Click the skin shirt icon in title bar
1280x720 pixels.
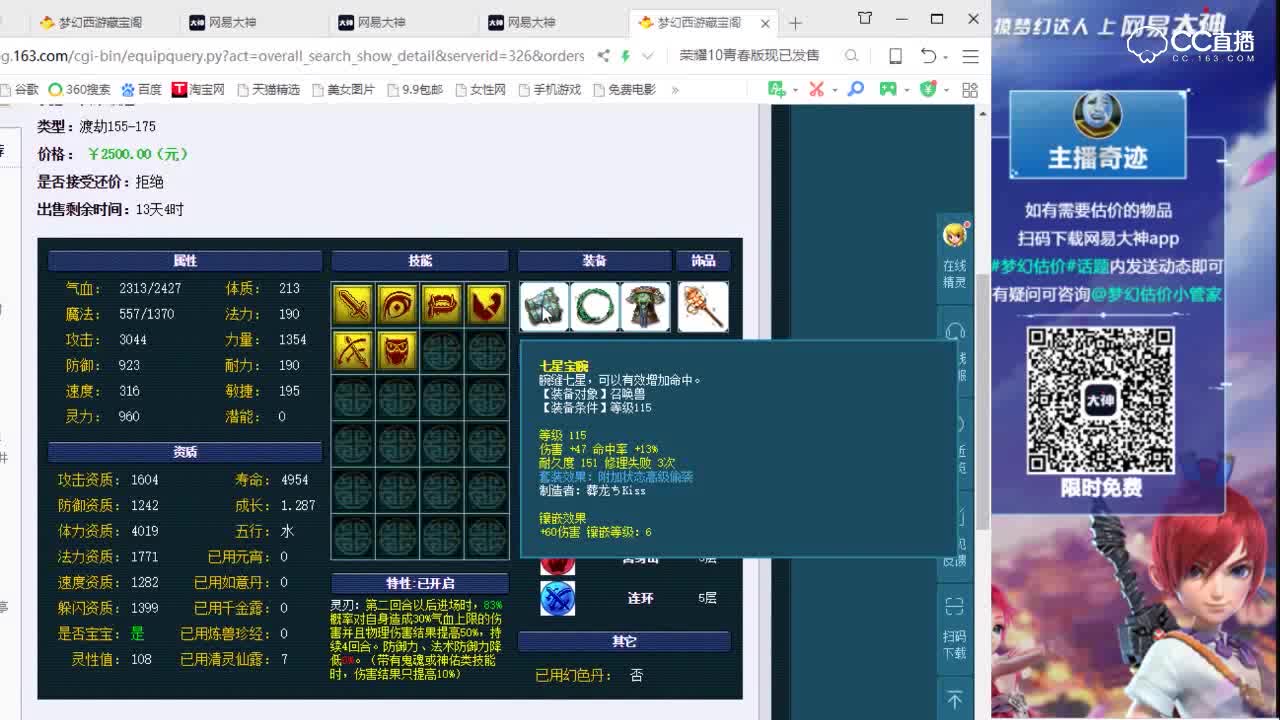[x=865, y=18]
